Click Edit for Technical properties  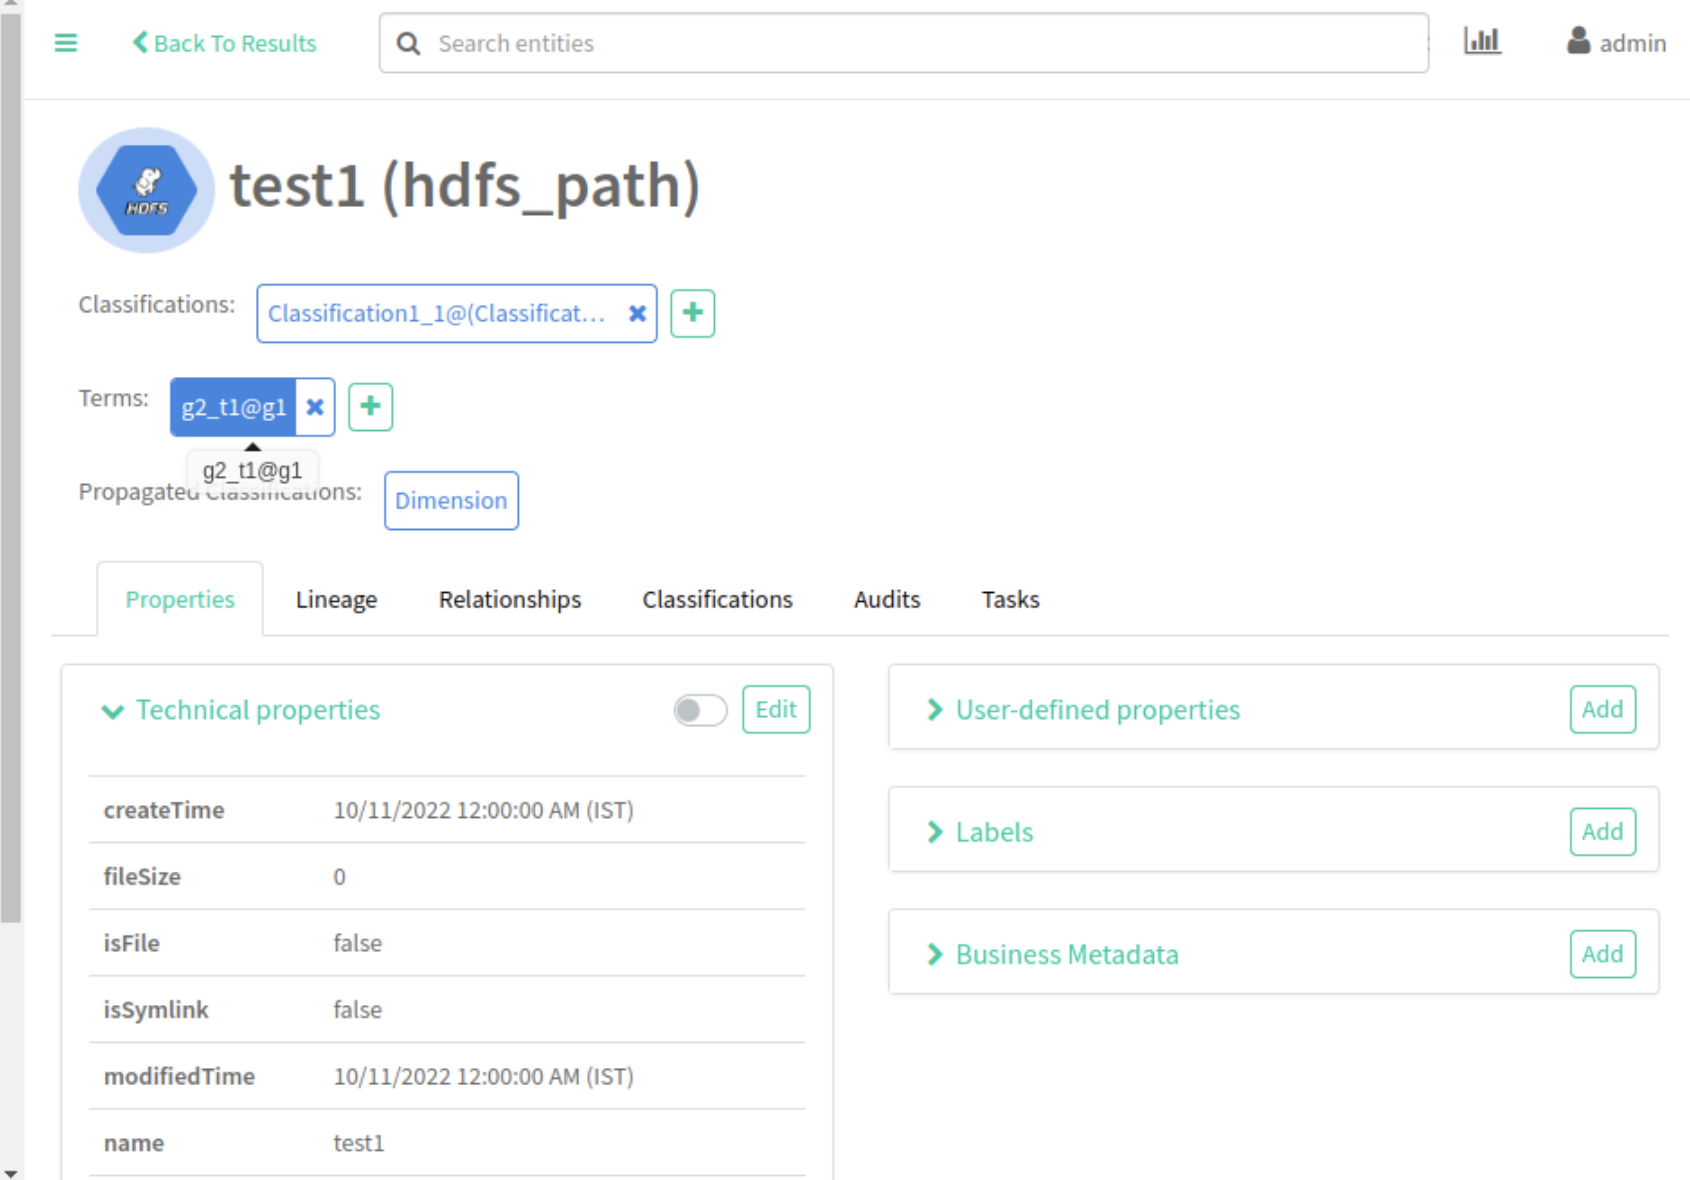click(x=775, y=710)
